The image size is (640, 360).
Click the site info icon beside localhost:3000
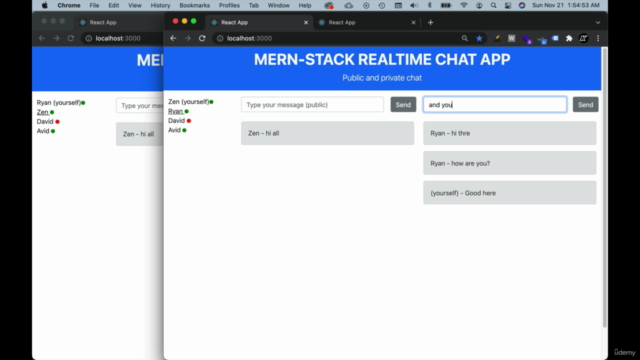pyautogui.click(x=220, y=38)
